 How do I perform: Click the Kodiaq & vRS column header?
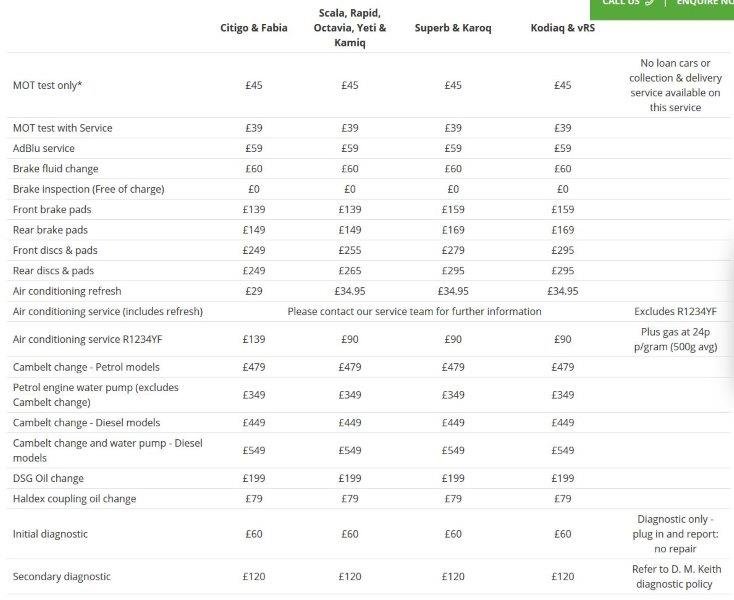tap(563, 28)
